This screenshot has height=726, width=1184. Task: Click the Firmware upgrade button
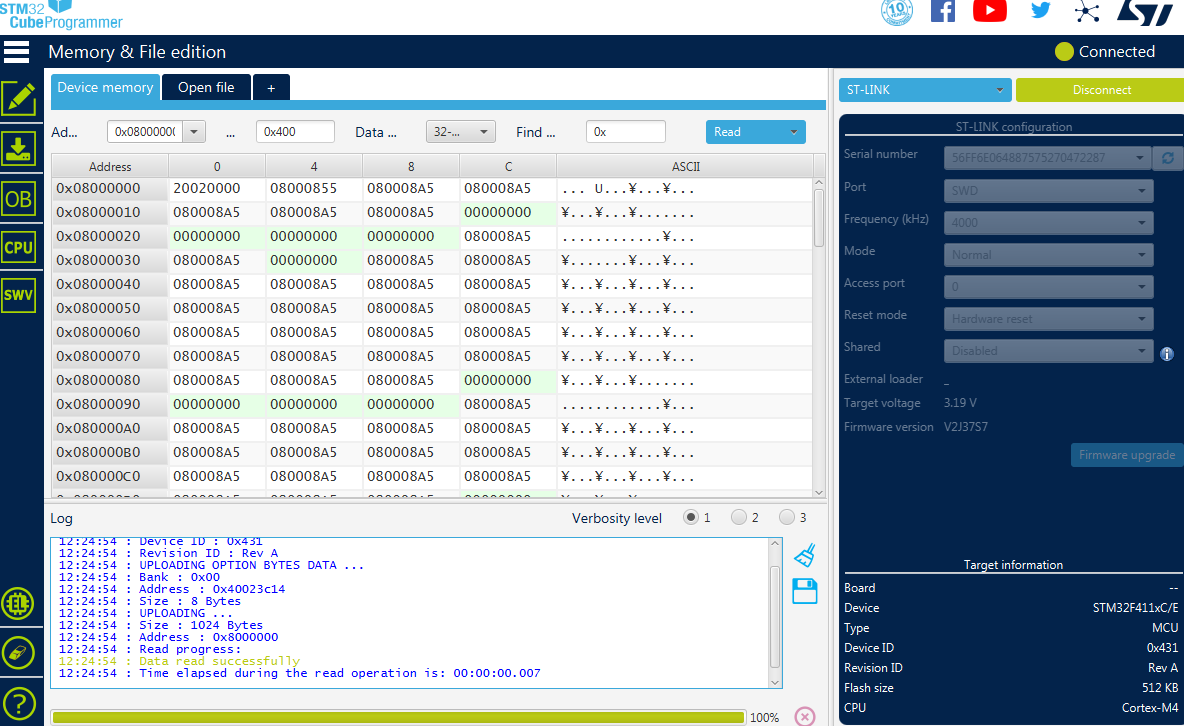click(1127, 455)
